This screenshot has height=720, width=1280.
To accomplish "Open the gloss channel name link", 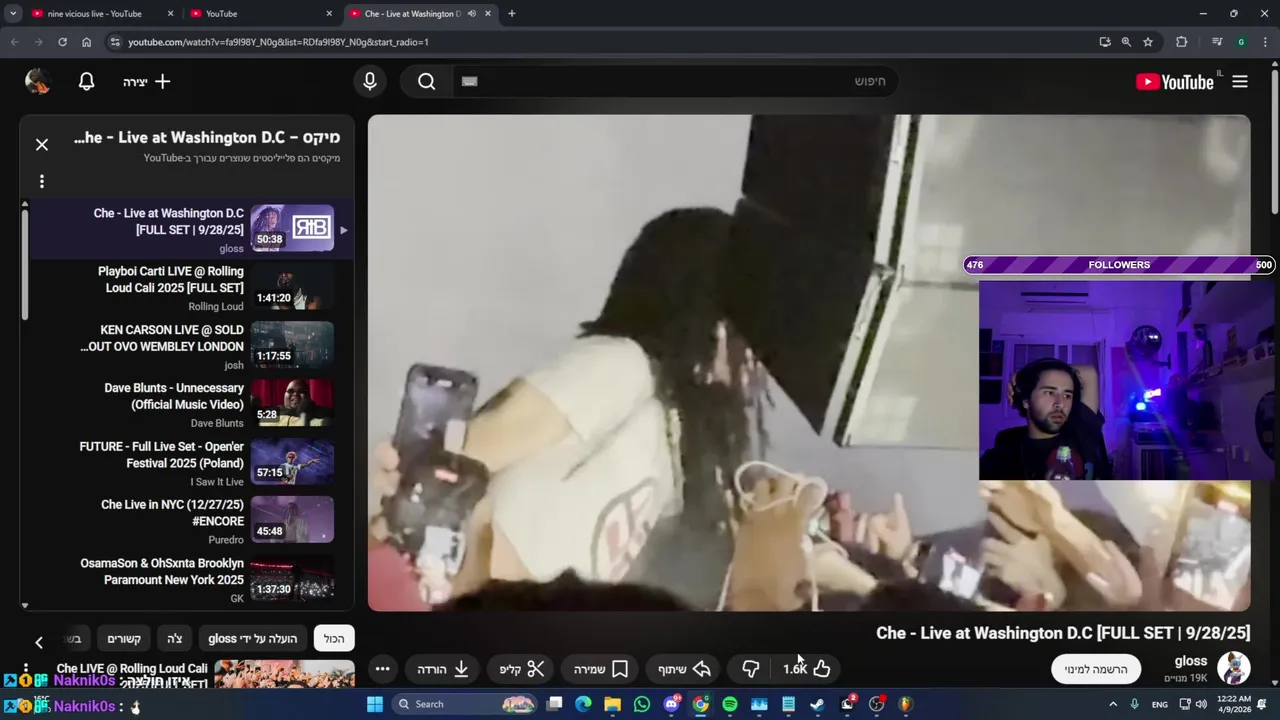I will pyautogui.click(x=1190, y=661).
